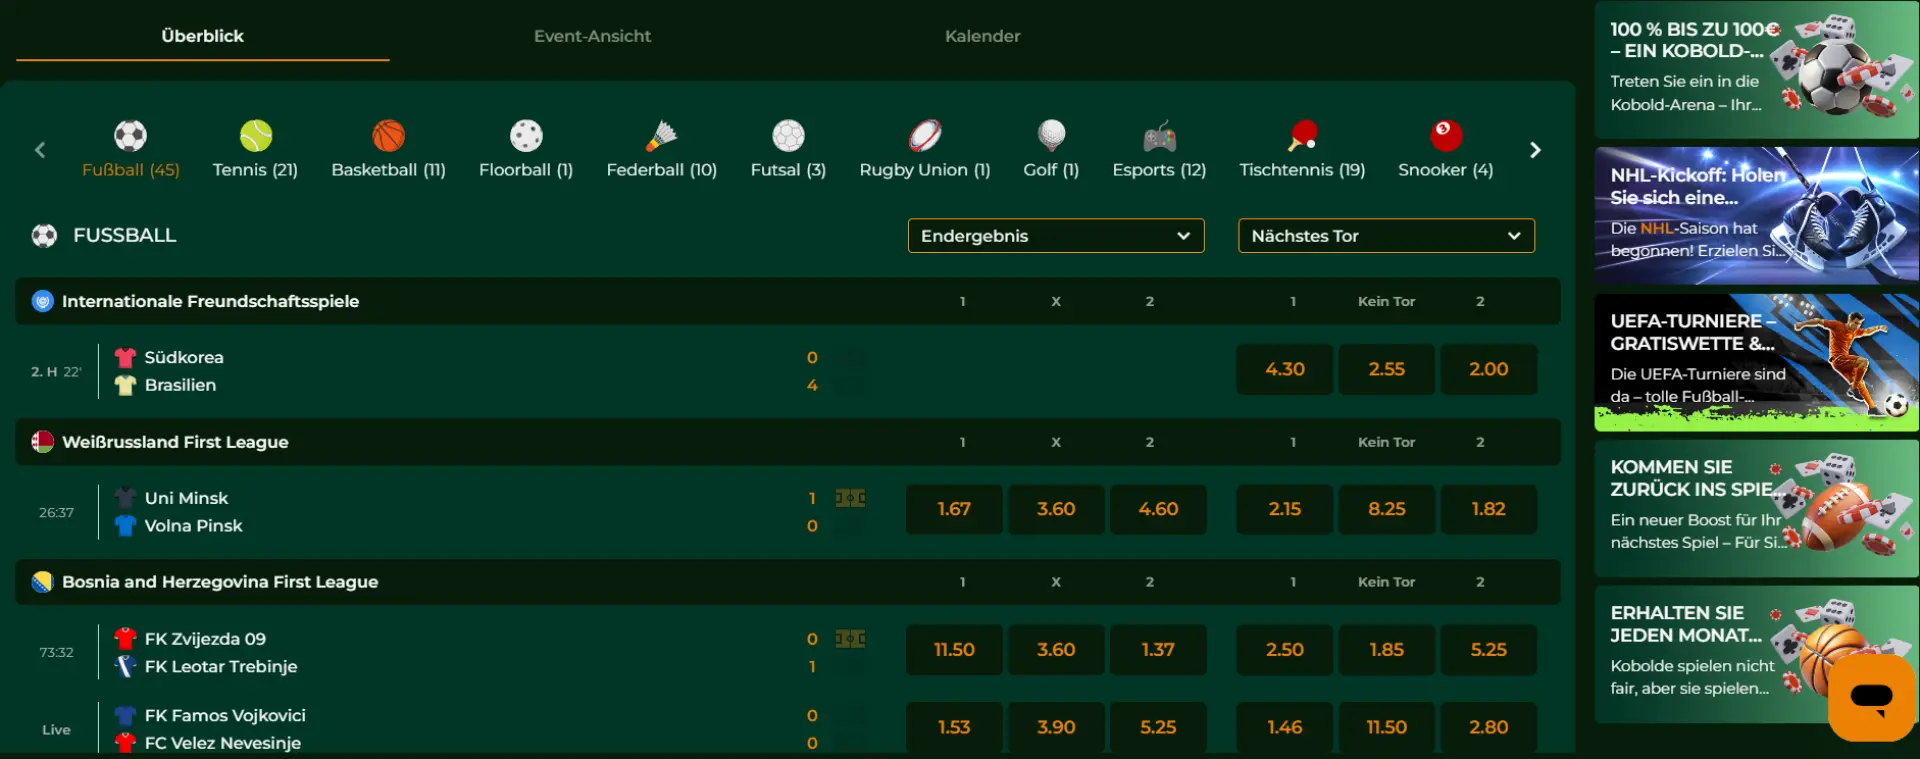Click the Bosnia and Herzegovina flag icon
This screenshot has height=759, width=1920.
pos(42,582)
